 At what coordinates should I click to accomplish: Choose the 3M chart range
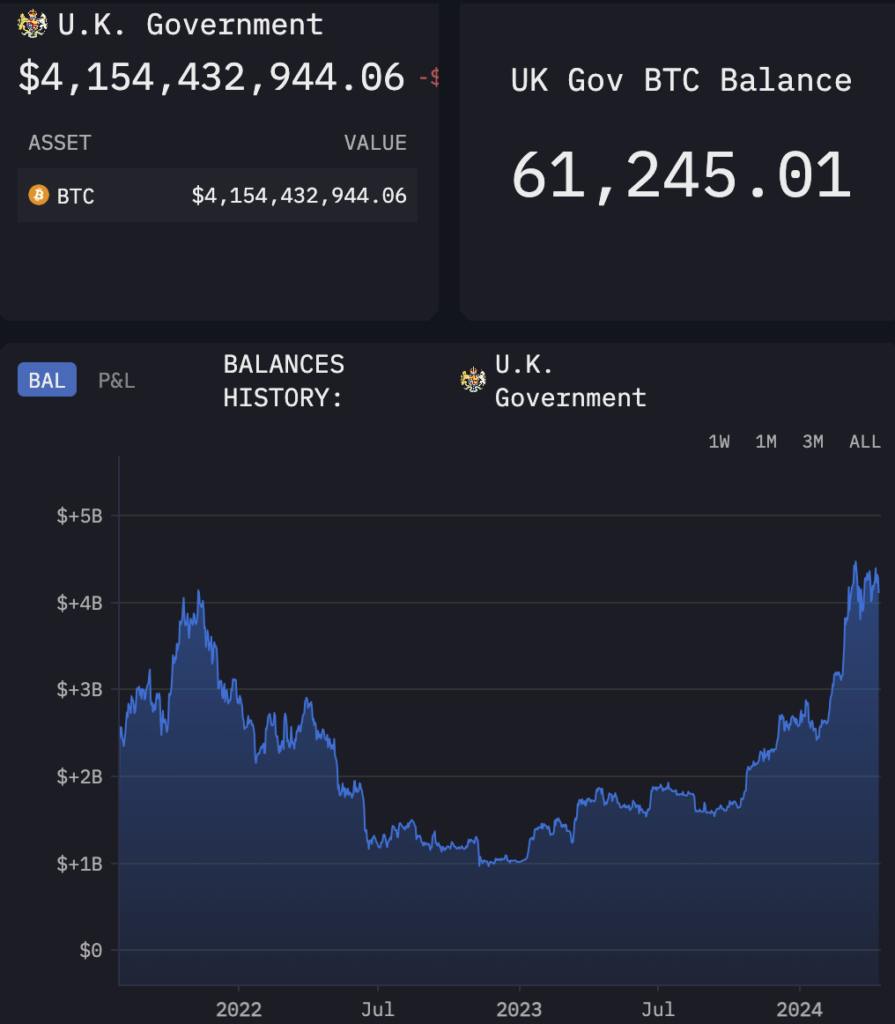[x=813, y=442]
